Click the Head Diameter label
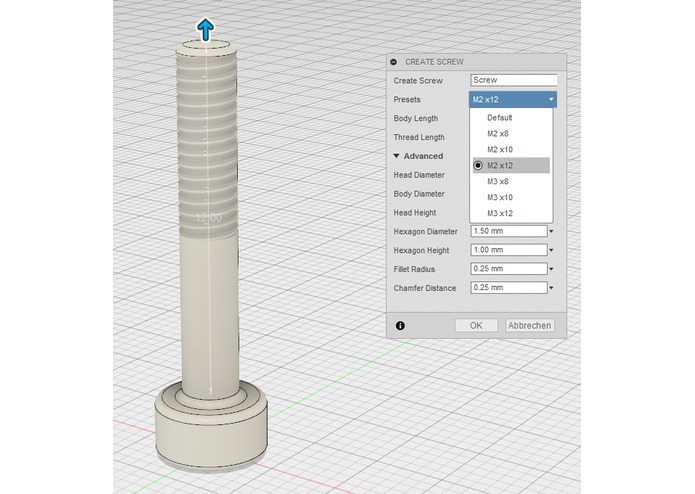The width and height of the screenshot is (695, 494). pyautogui.click(x=419, y=175)
